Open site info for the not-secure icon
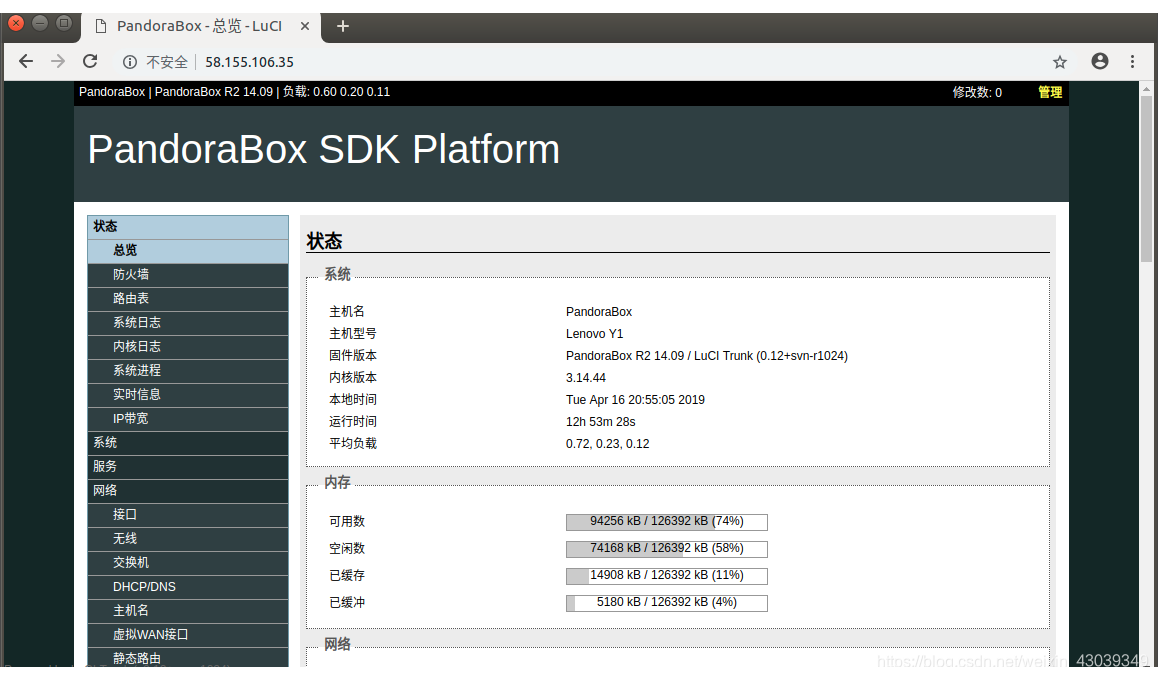 point(129,62)
